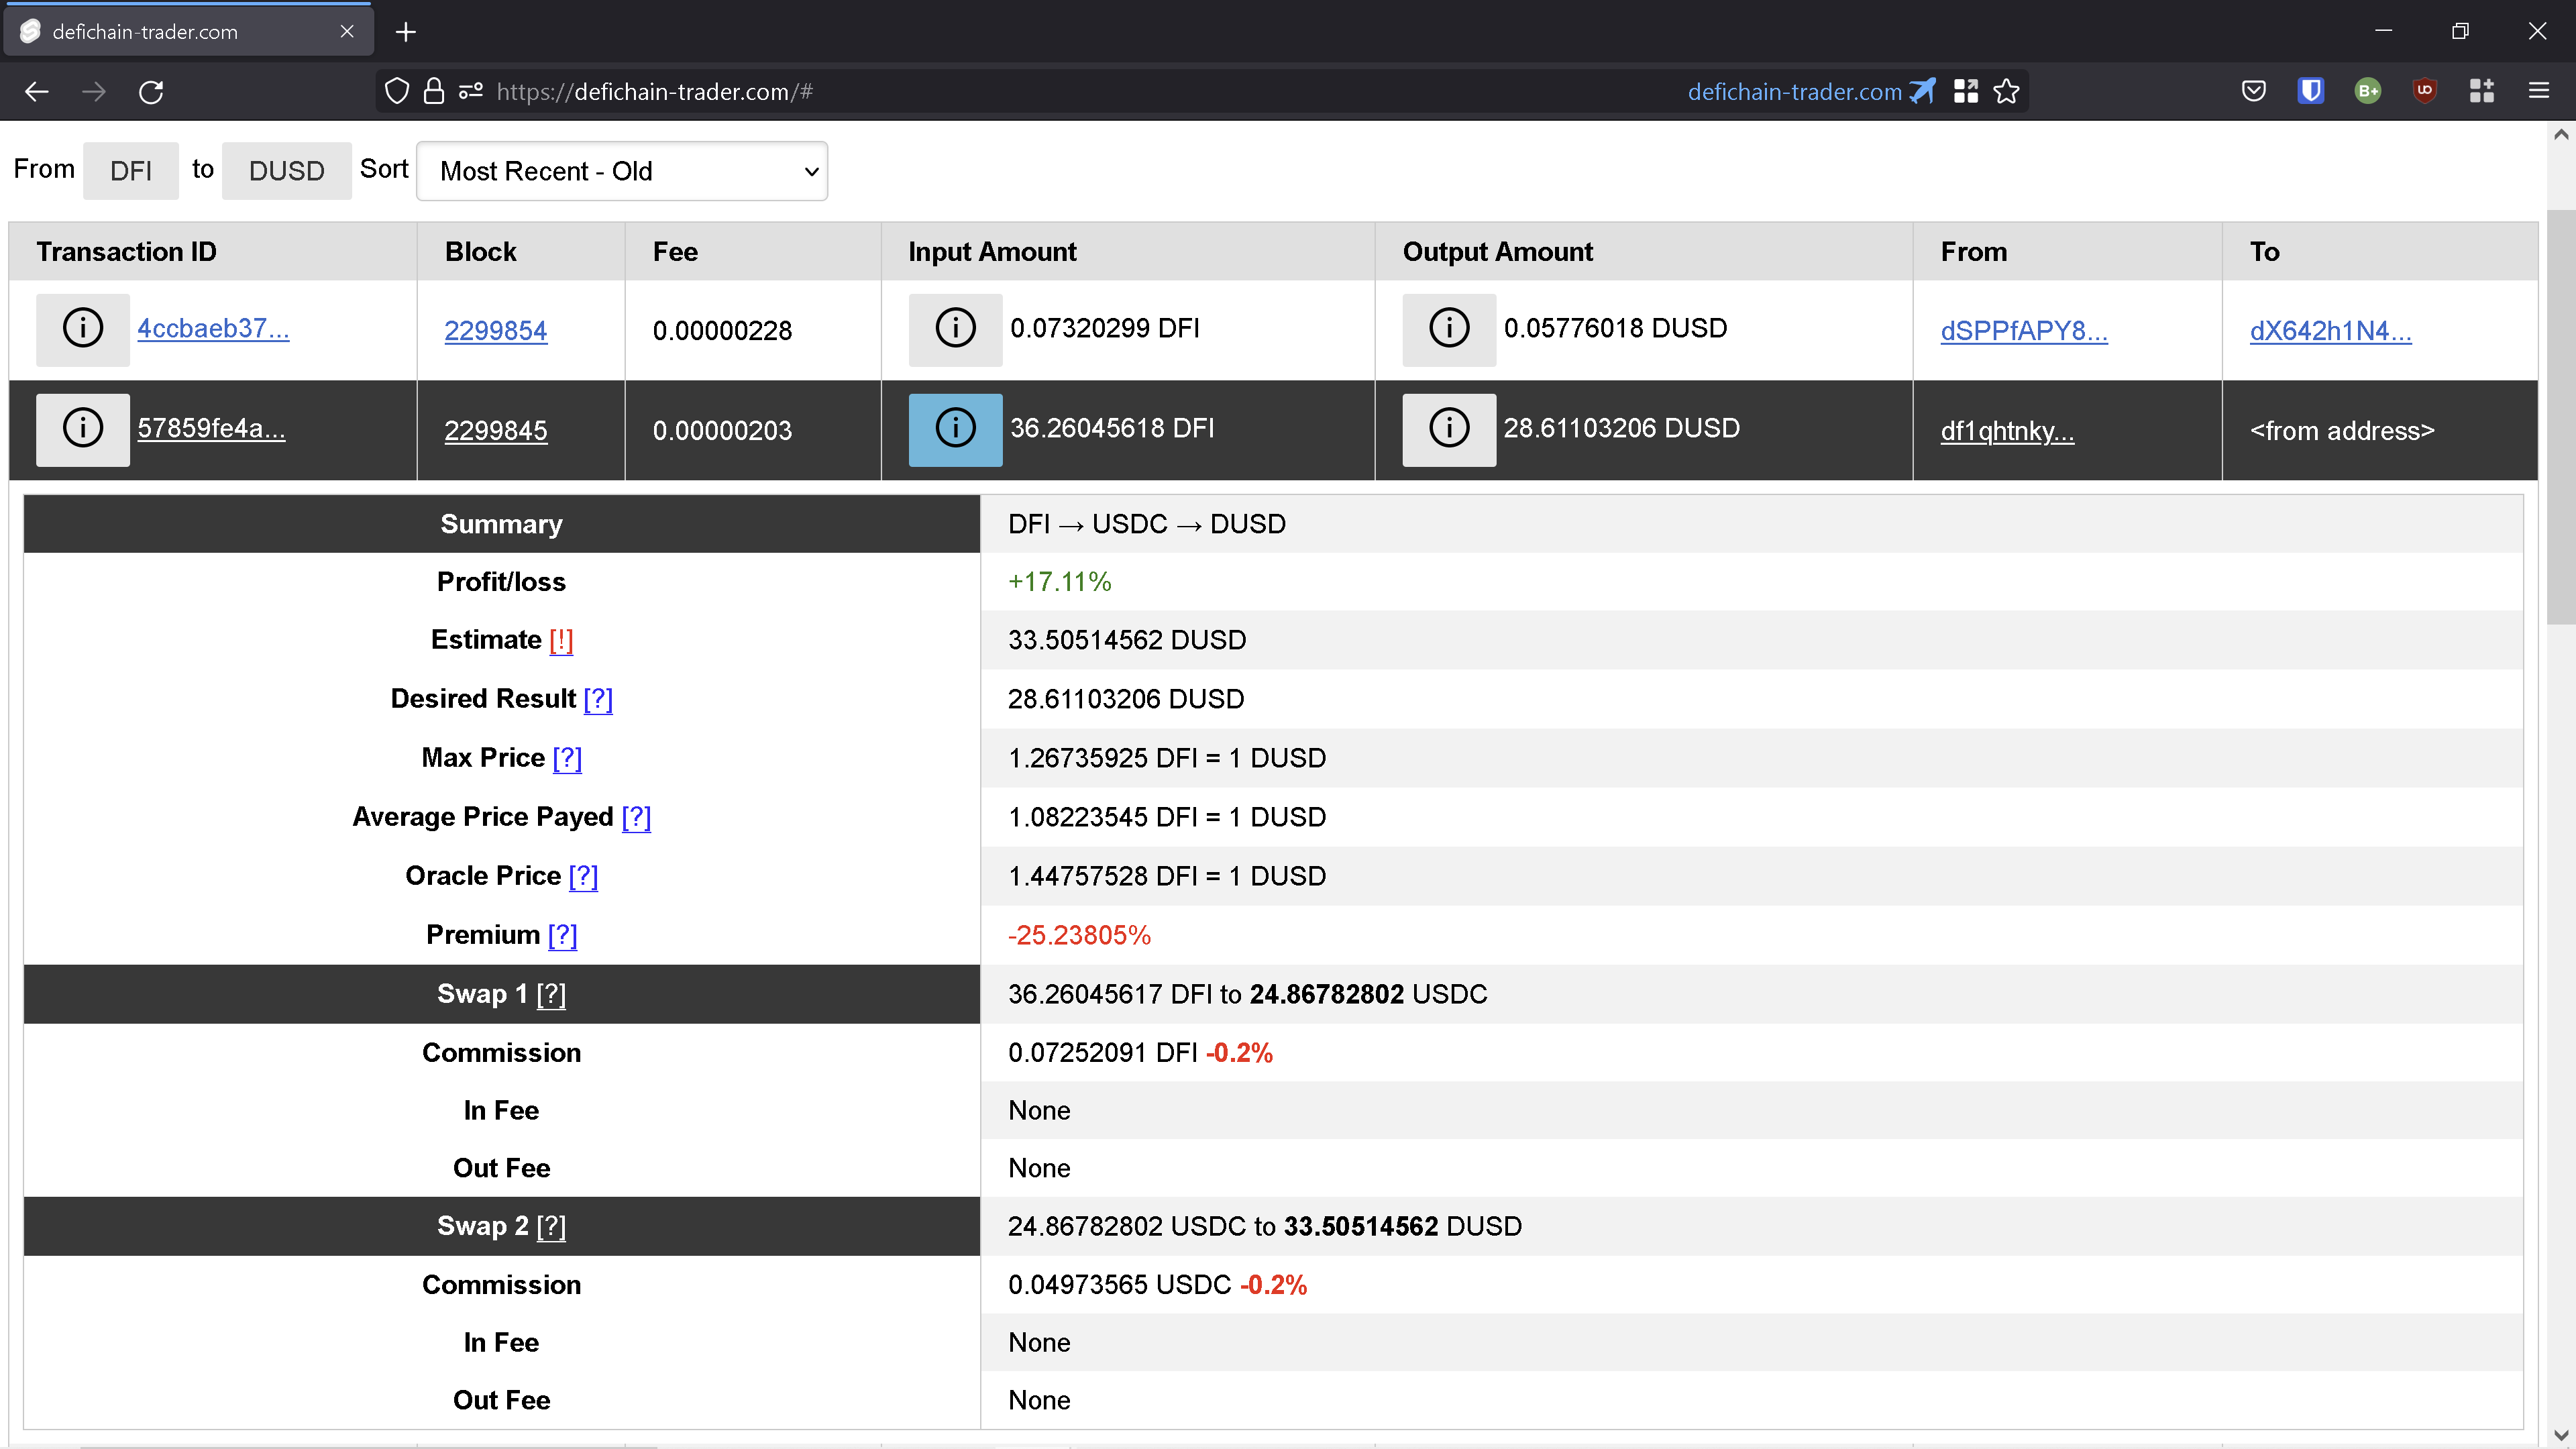Toggle info for transaction 4ccbaeb37
The image size is (2576, 1449).
(83, 329)
